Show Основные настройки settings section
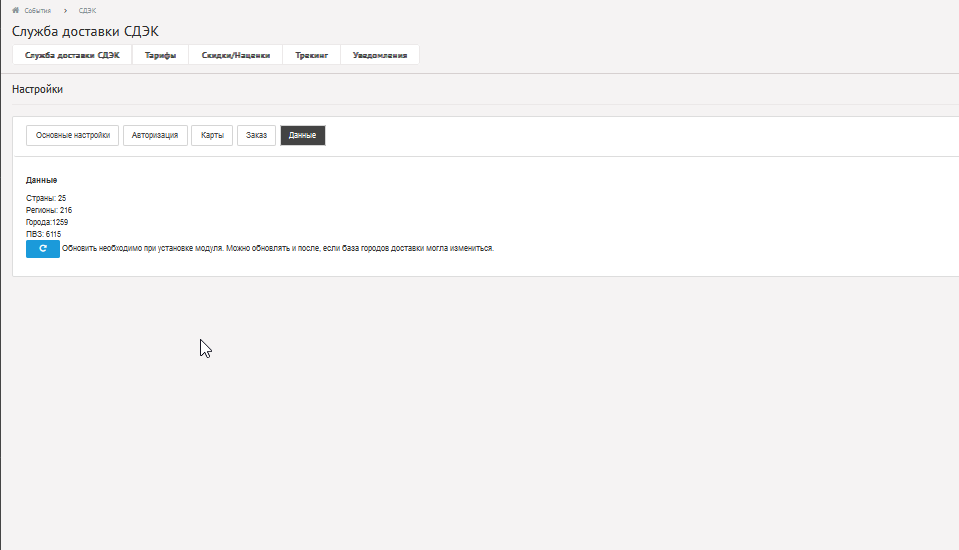 (73, 135)
